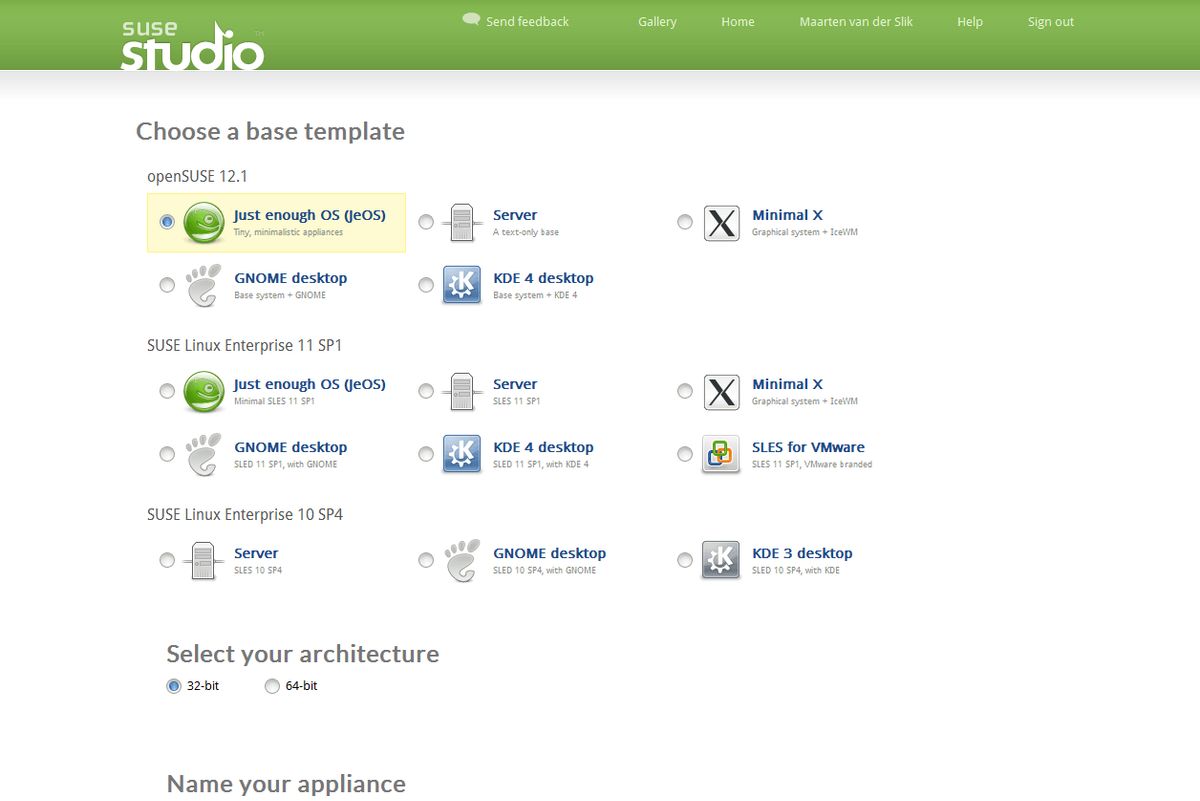
Task: Select the JeOS template for SLES 11 SP1
Action: tap(167, 391)
